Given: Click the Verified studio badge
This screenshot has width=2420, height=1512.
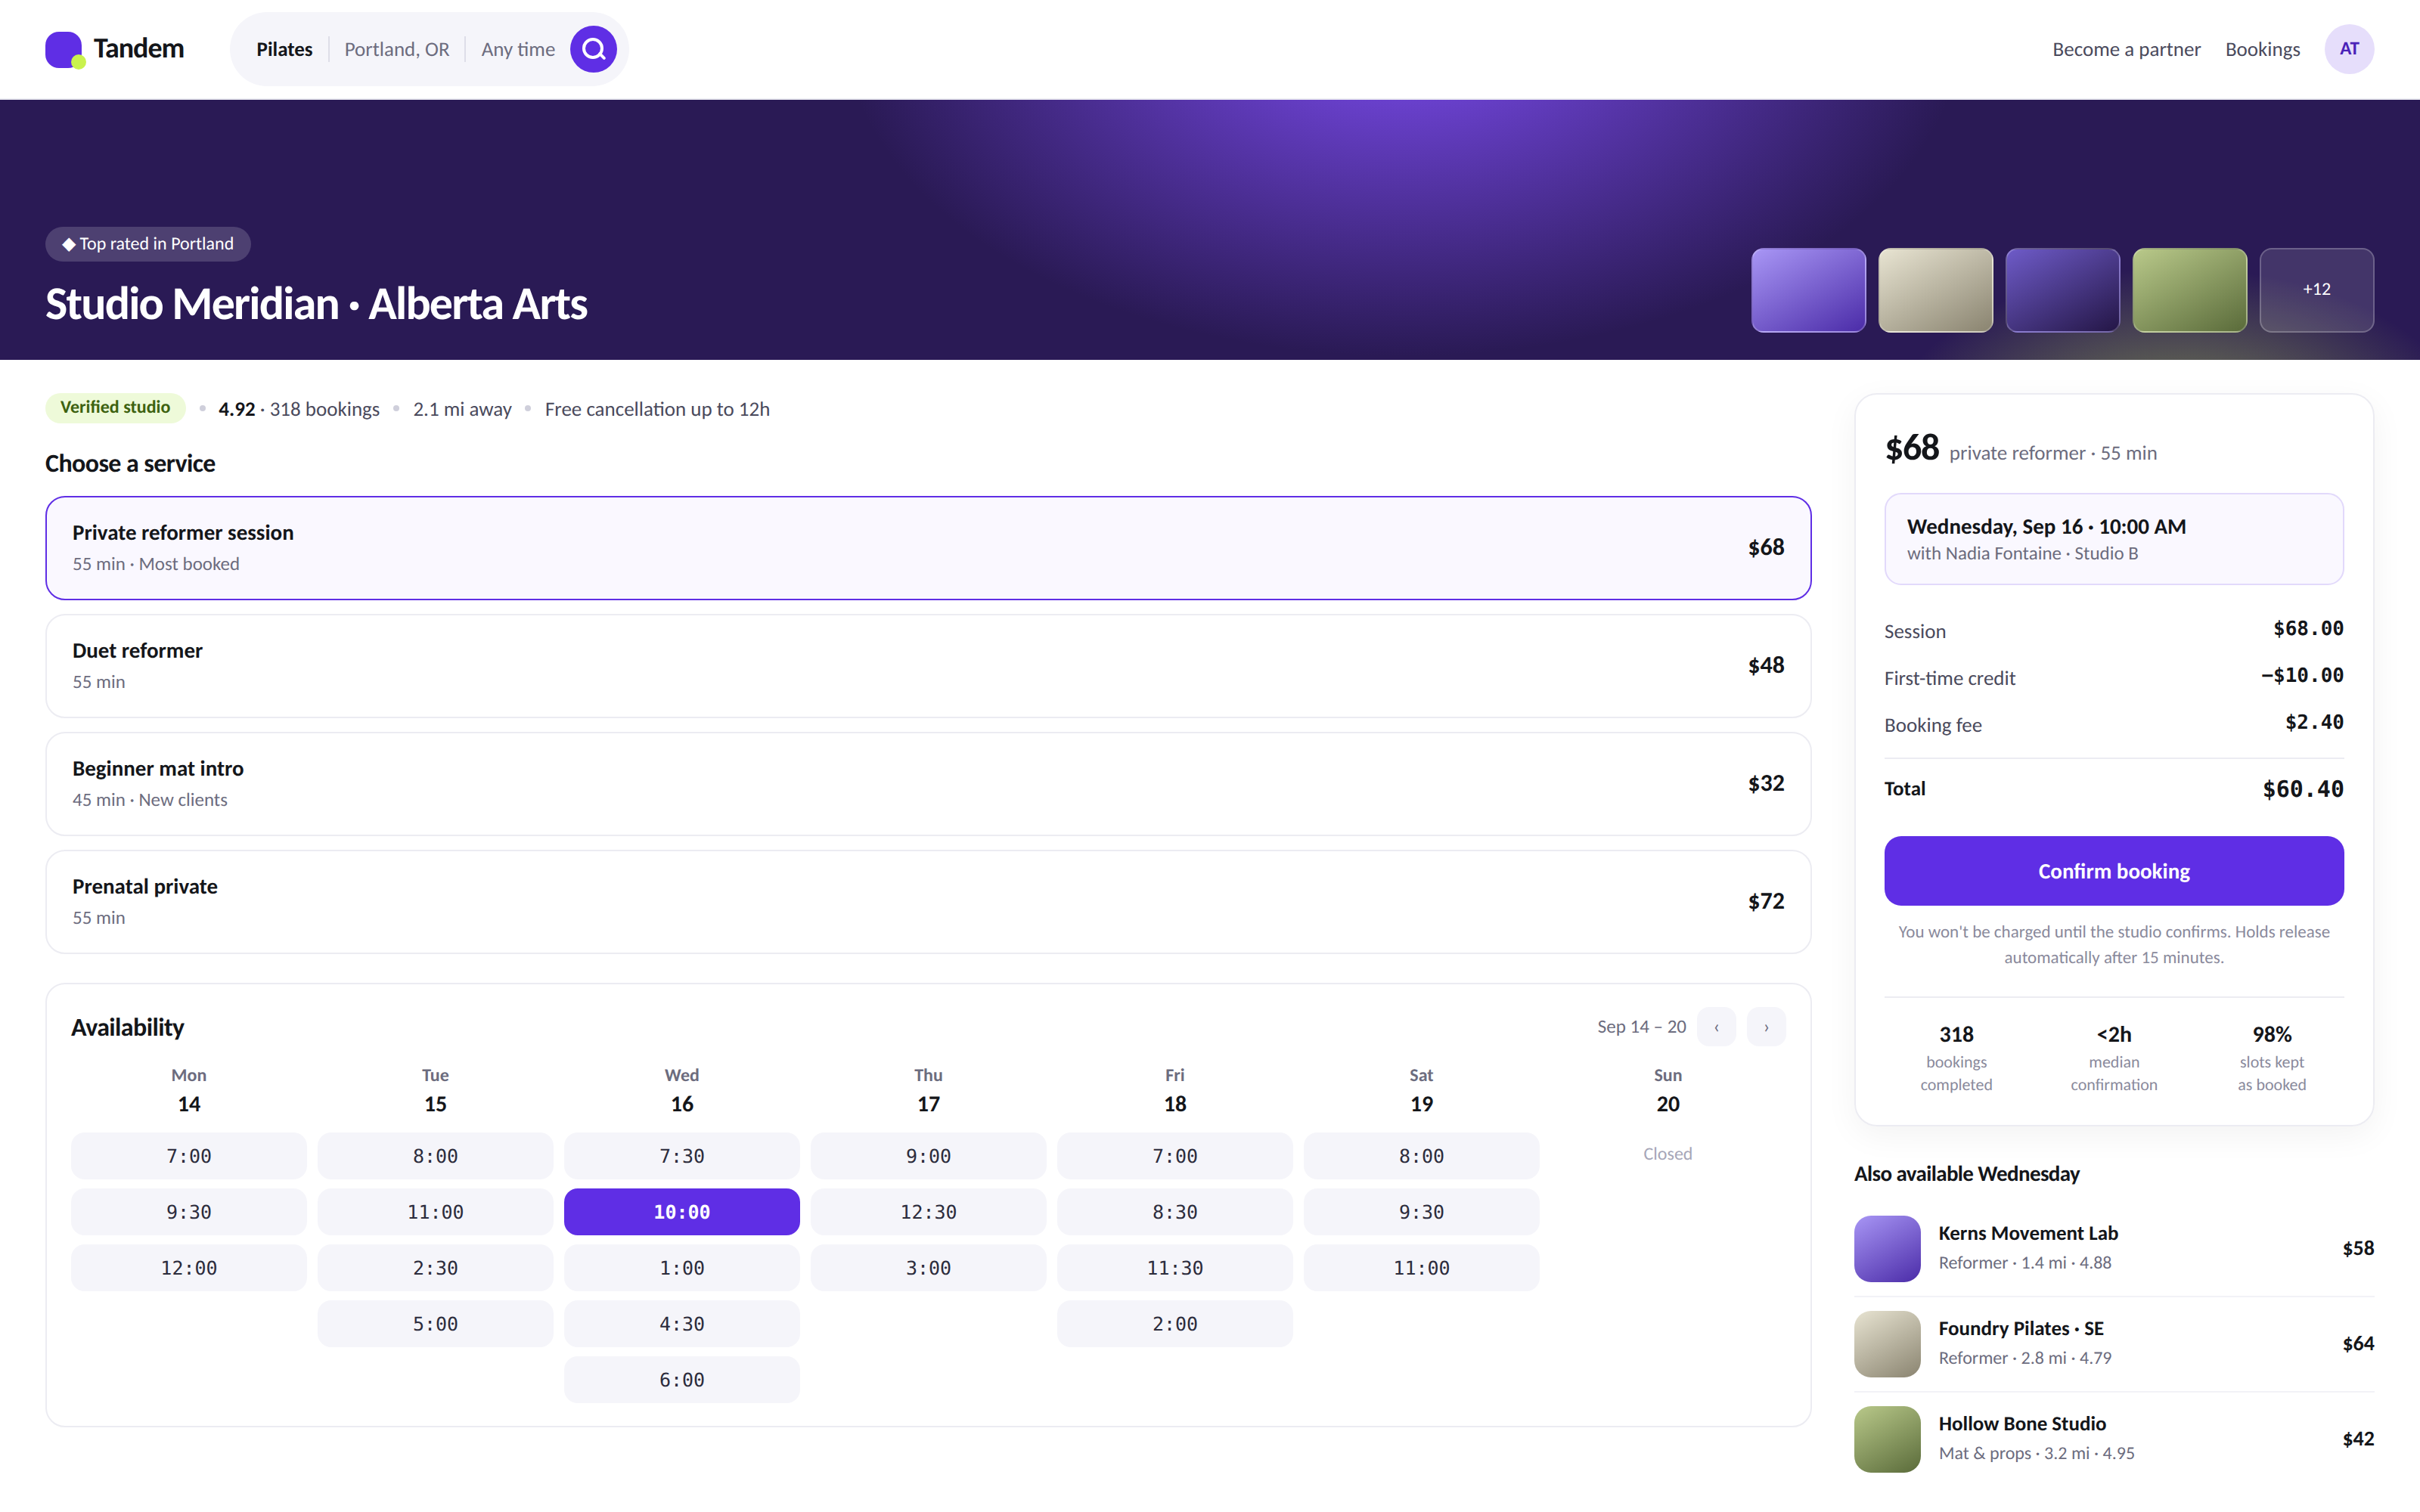Looking at the screenshot, I should click(115, 407).
